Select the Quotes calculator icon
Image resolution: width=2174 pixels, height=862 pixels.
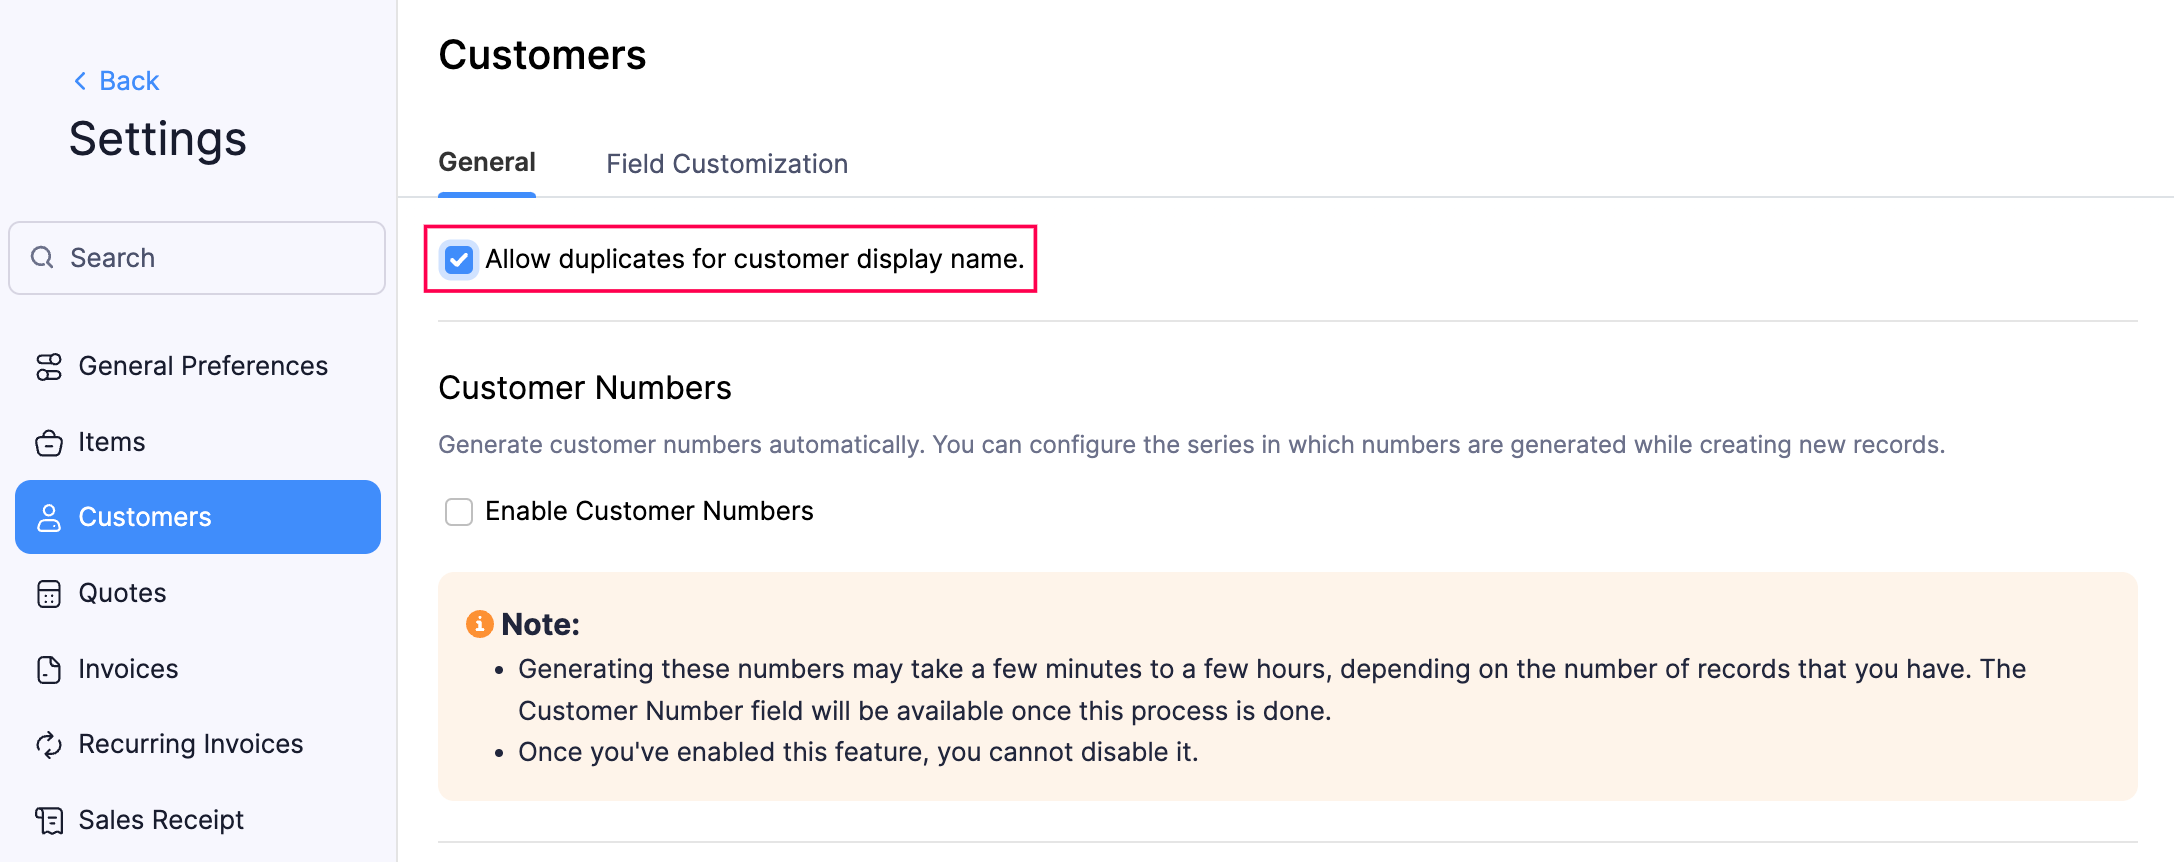[50, 593]
